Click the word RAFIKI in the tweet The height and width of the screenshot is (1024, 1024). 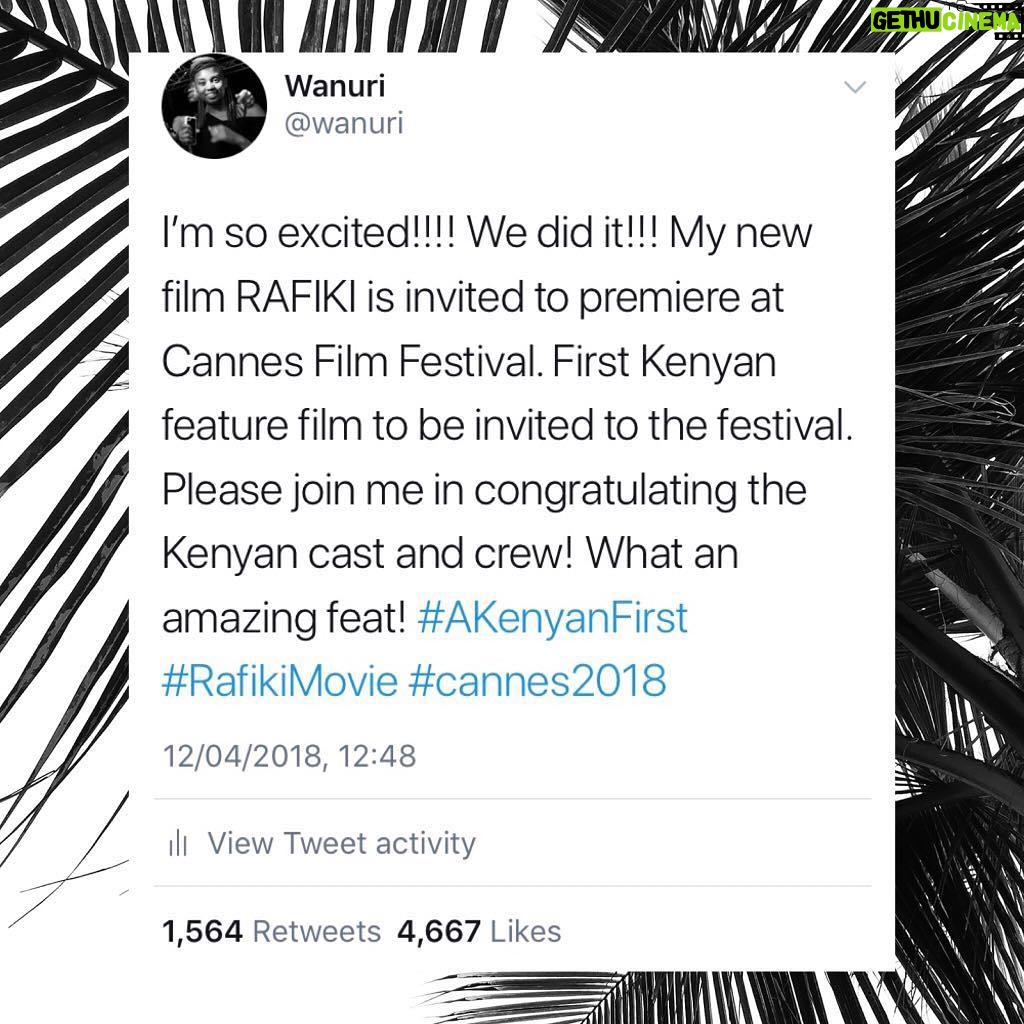coord(295,297)
